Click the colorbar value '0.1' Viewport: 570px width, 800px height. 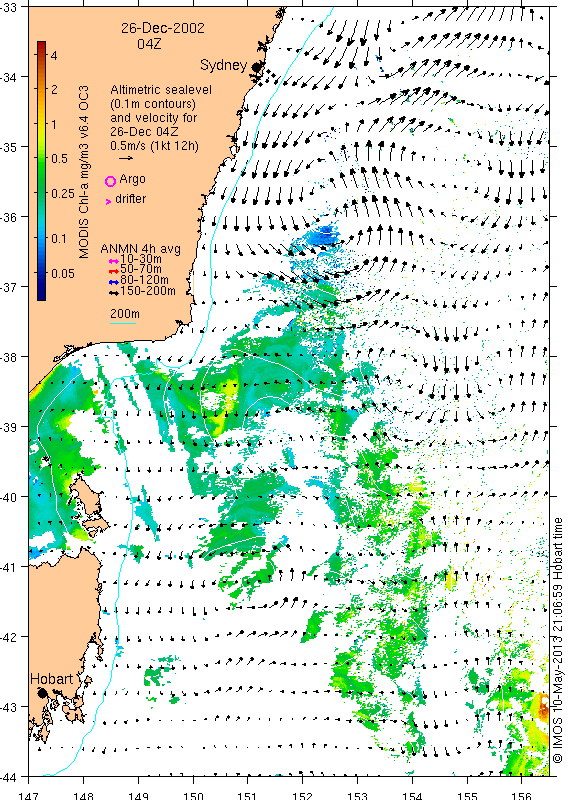click(x=59, y=239)
